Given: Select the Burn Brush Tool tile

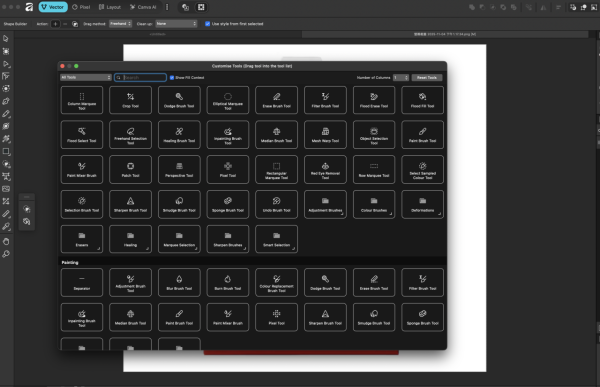Looking at the screenshot, I should click(228, 282).
